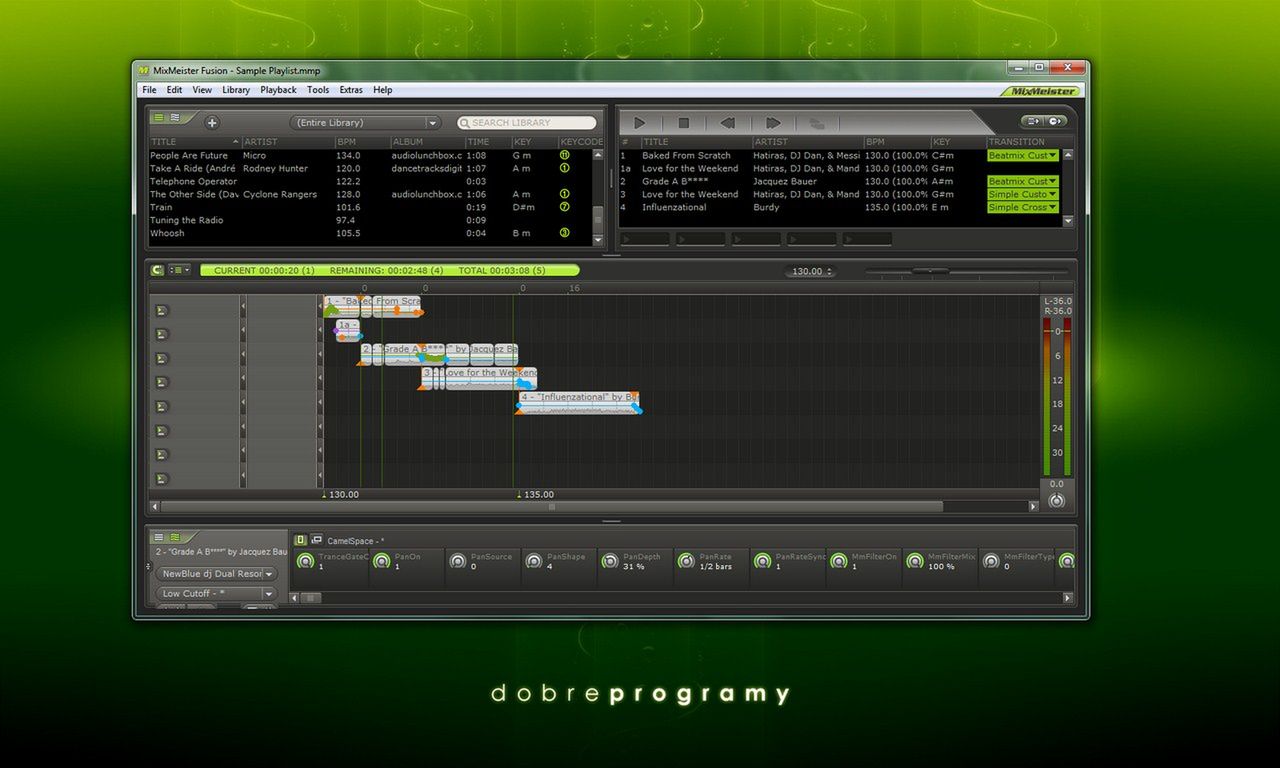
Task: Click the Stop button in the transport bar
Action: click(x=684, y=123)
